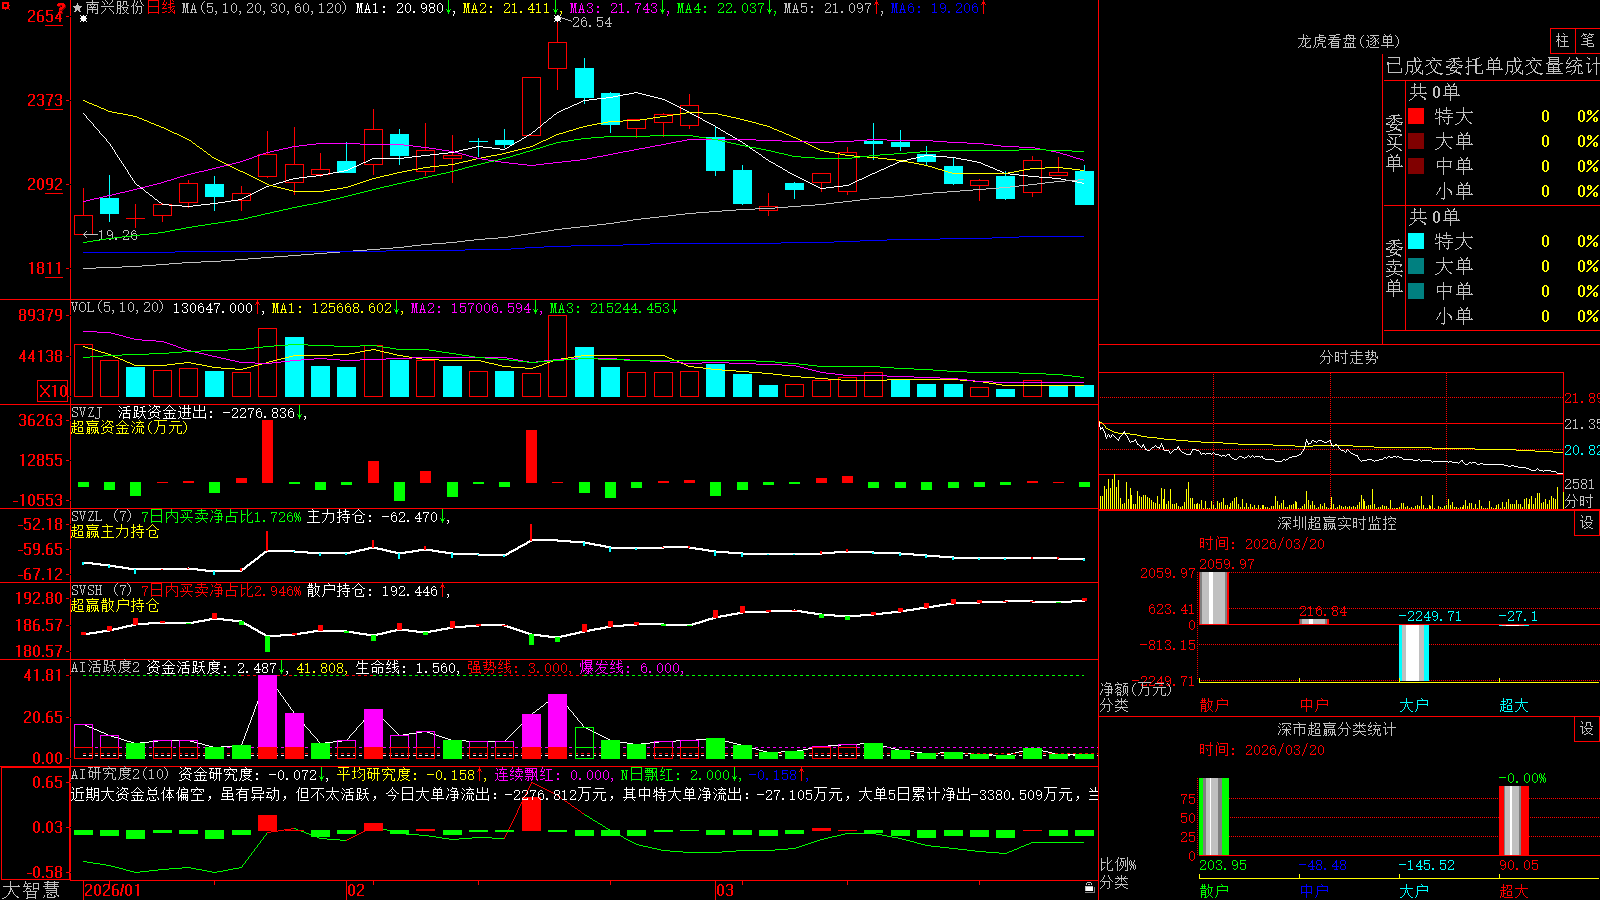Click the 2059.97 散户 net amount bar
1600x900 pixels.
(x=1214, y=598)
